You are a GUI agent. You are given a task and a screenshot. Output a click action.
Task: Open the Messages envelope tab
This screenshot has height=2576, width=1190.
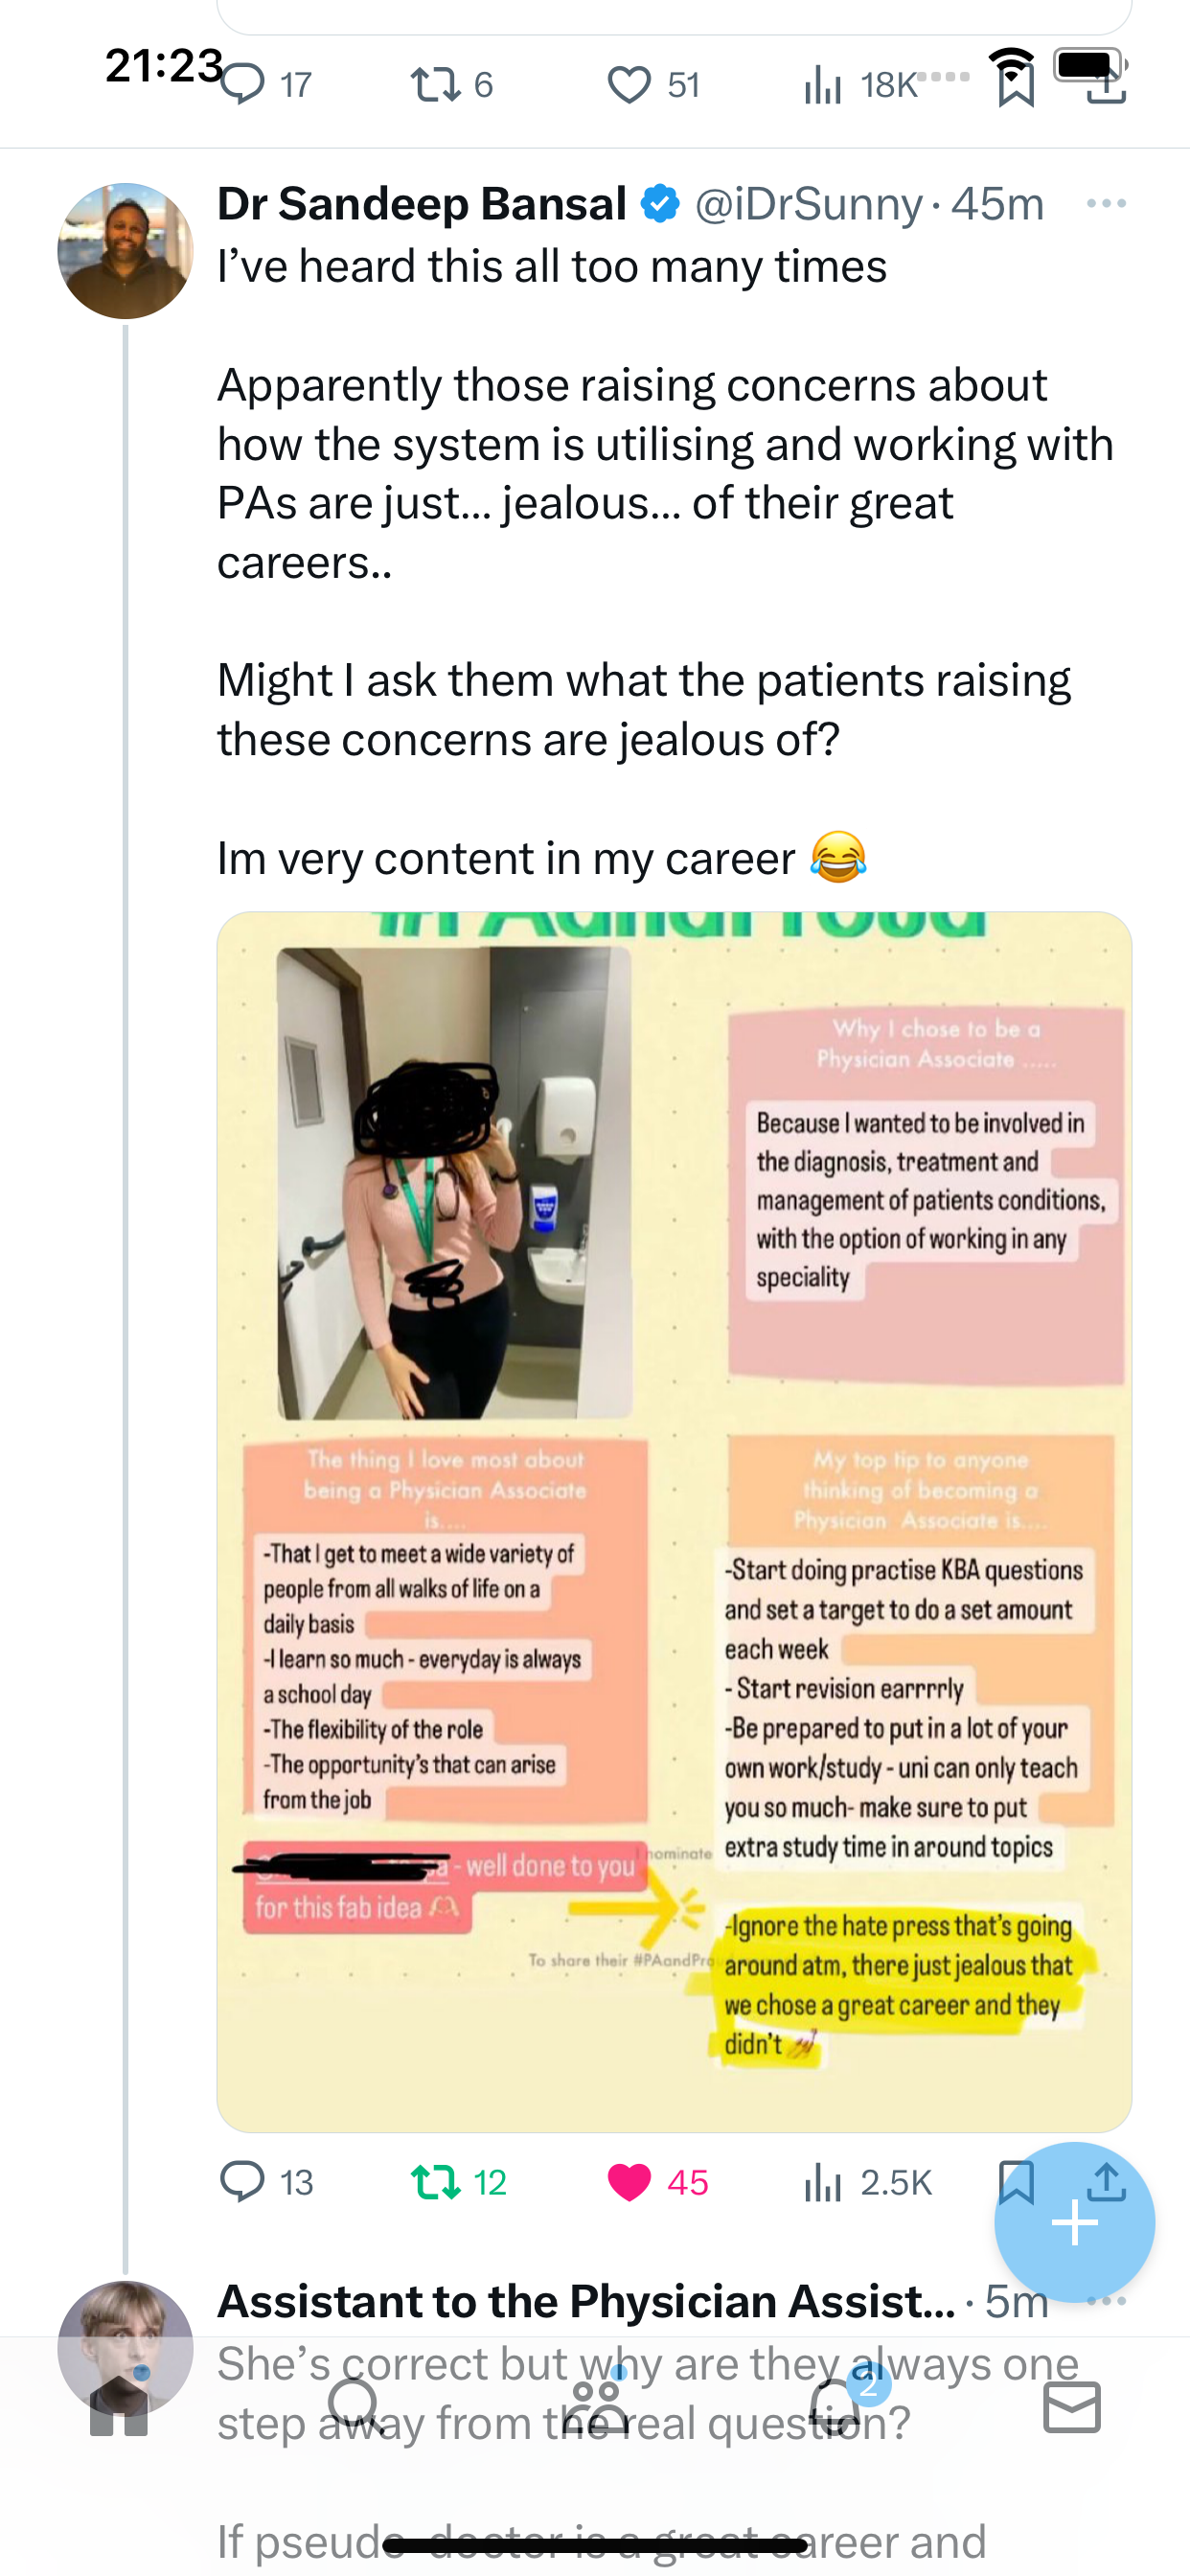[x=1072, y=2407]
